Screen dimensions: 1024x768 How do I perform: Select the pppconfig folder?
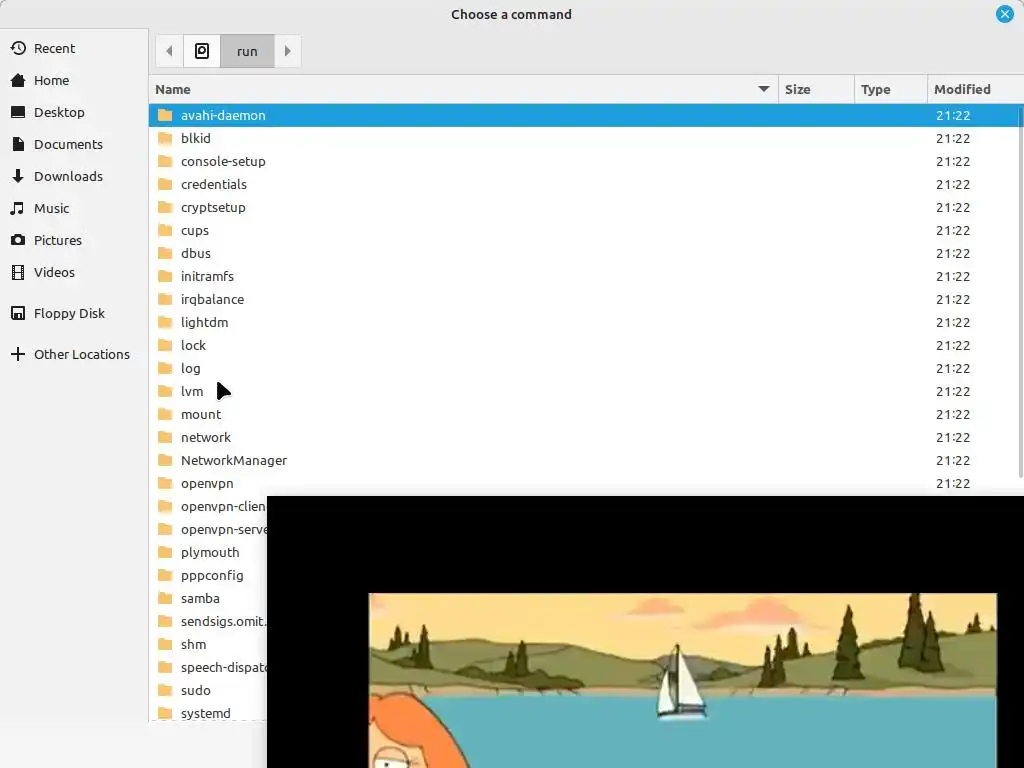tap(208, 575)
